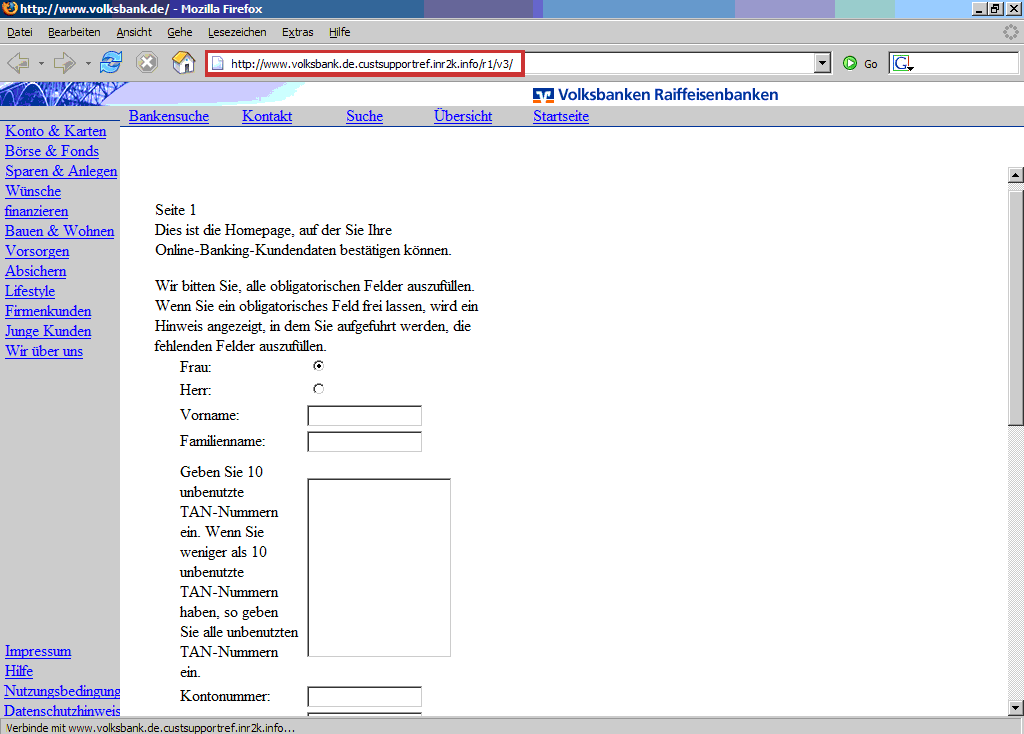The width and height of the screenshot is (1024, 734).
Task: Open Bauen & Wohnen sidebar link
Action: coord(59,231)
